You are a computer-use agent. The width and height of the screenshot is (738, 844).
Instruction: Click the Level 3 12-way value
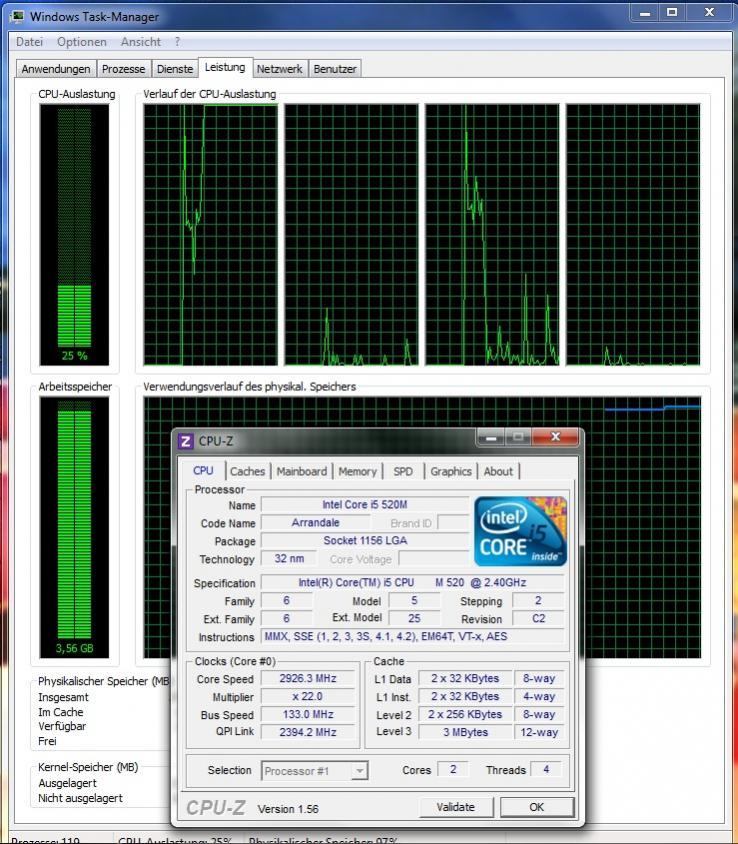(x=539, y=732)
